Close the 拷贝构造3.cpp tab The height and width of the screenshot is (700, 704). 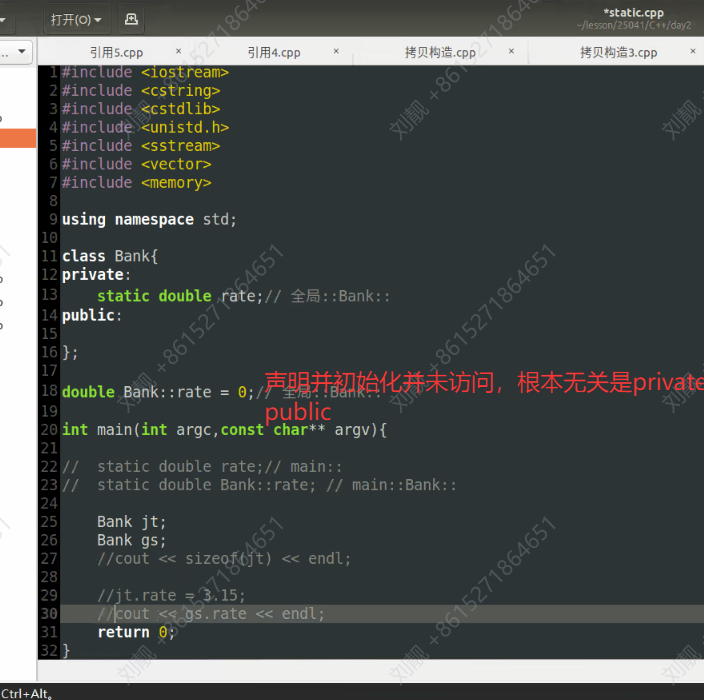pyautogui.click(x=693, y=51)
